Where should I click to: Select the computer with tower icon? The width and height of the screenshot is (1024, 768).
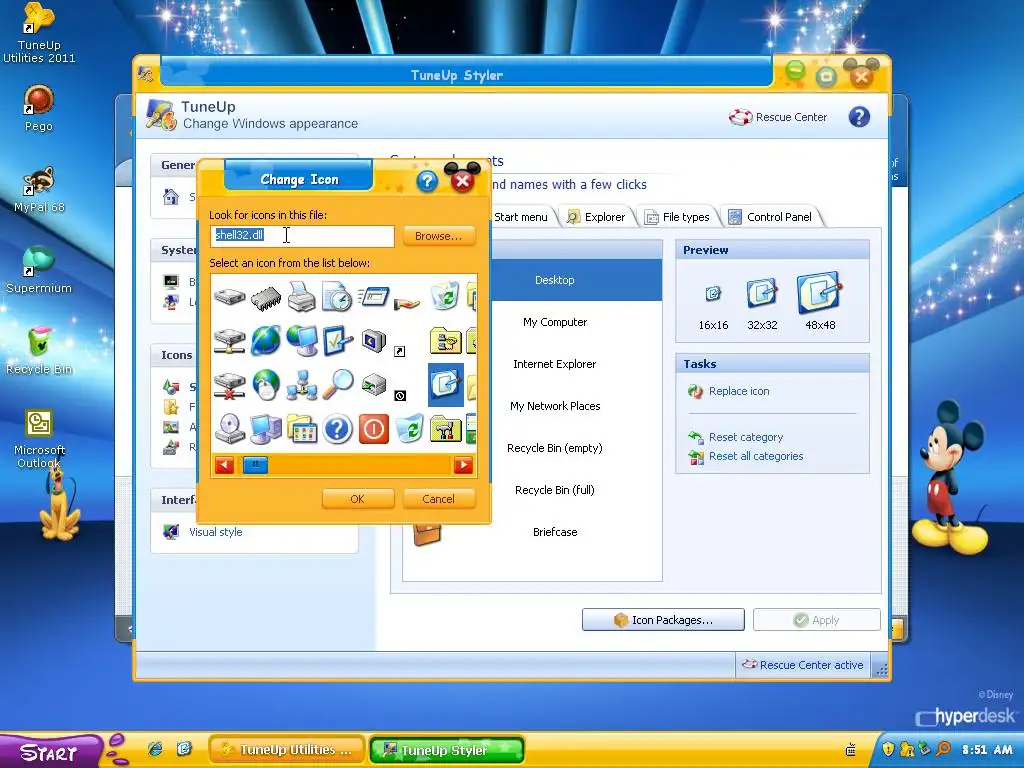(x=266, y=428)
